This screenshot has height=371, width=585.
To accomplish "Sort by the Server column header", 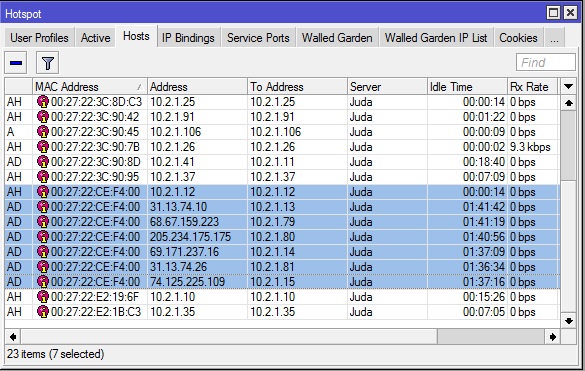I will coord(387,87).
